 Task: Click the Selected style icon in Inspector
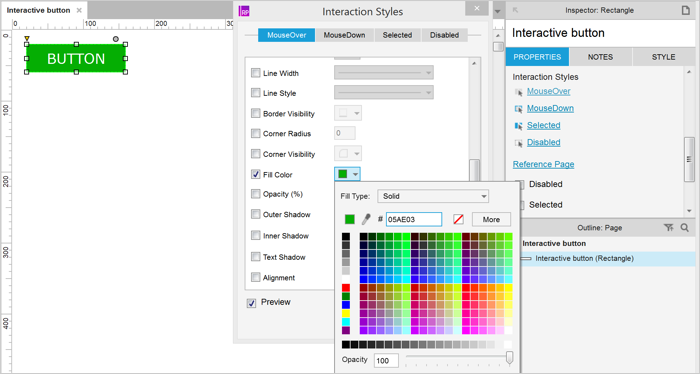click(x=518, y=126)
